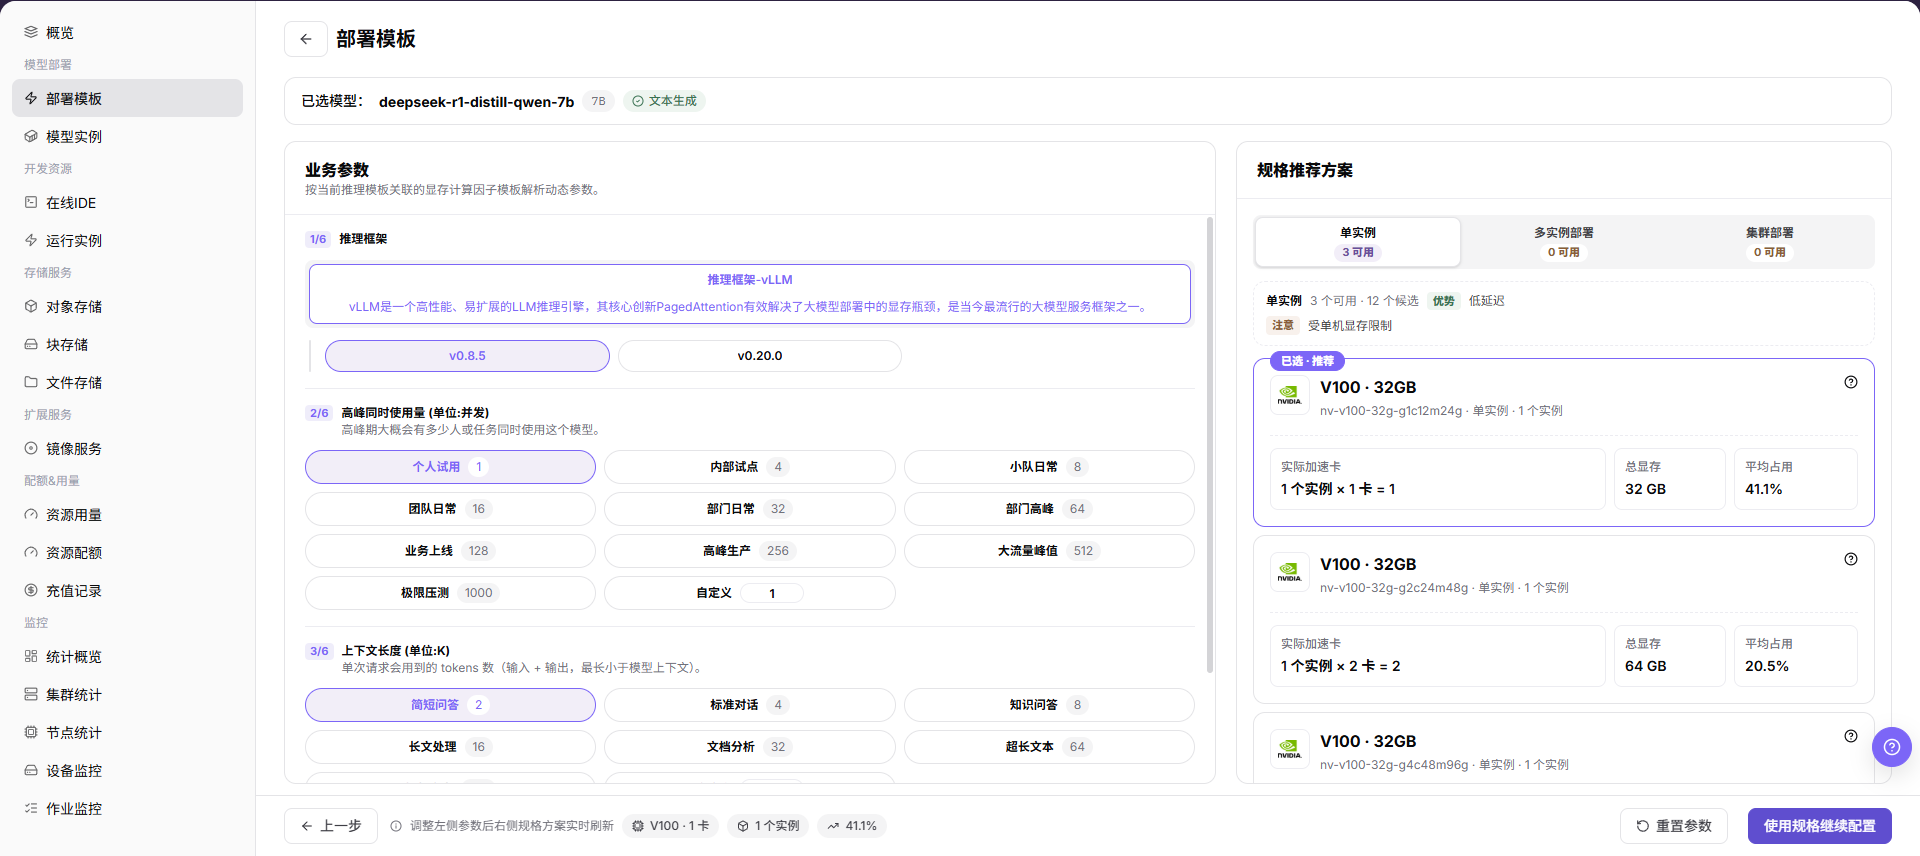
Task: Choose 团队日常 16 concurrency option
Action: 450,509
